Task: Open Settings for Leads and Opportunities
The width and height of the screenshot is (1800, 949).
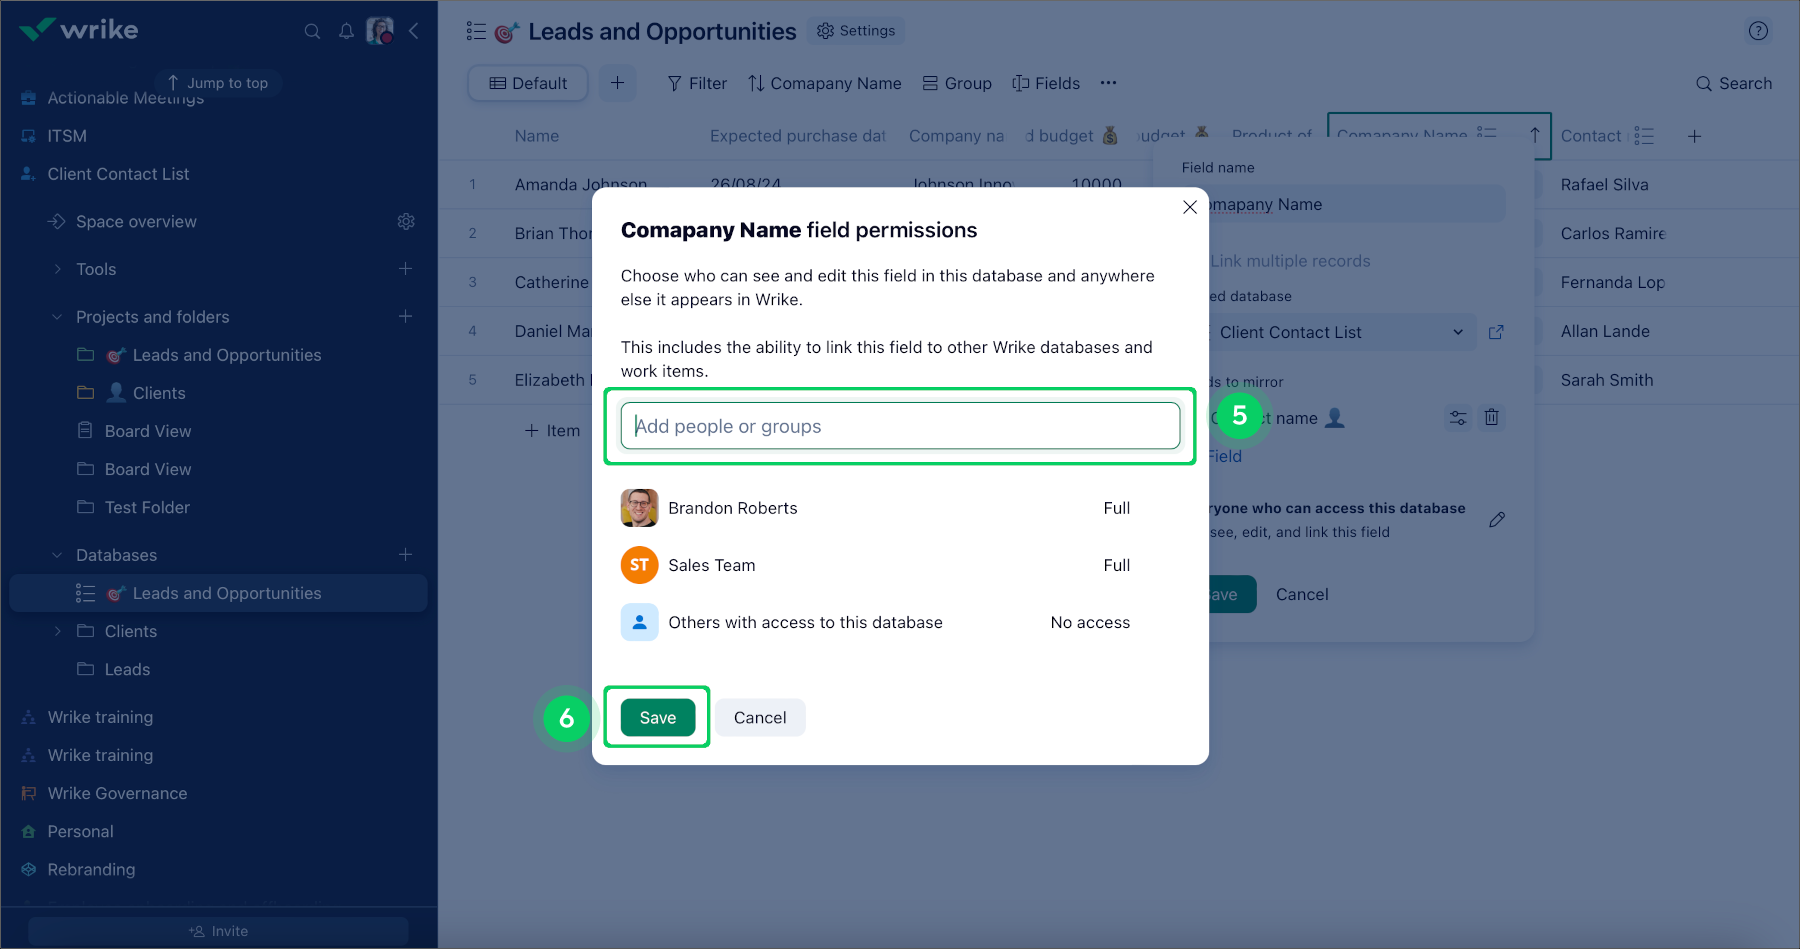Action: (855, 31)
